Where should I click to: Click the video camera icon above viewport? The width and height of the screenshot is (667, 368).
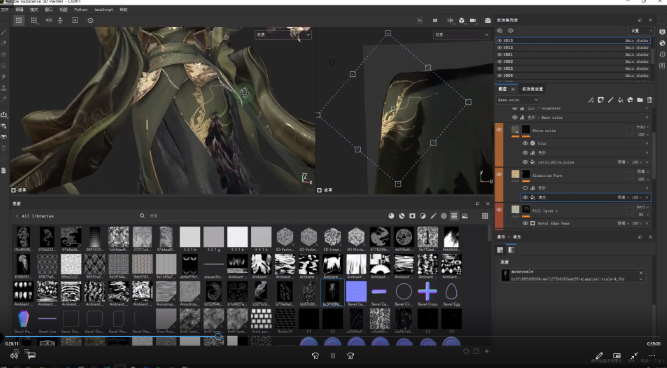coord(473,20)
